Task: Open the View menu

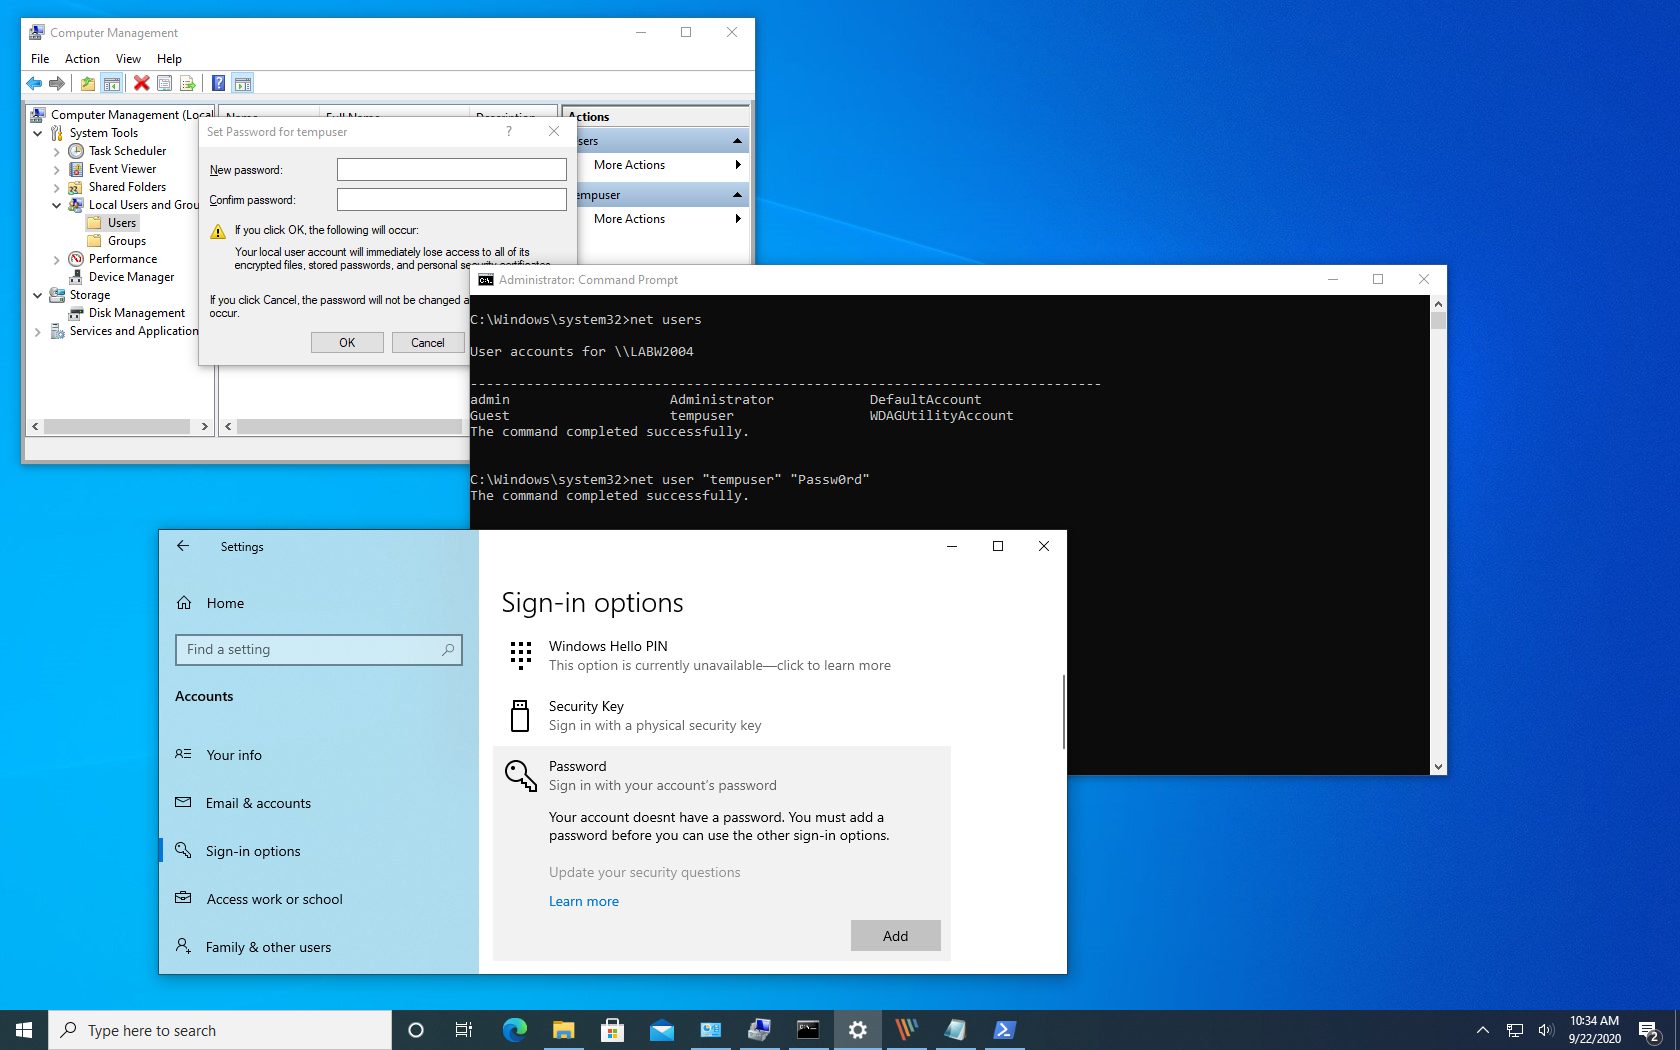Action: (x=128, y=59)
